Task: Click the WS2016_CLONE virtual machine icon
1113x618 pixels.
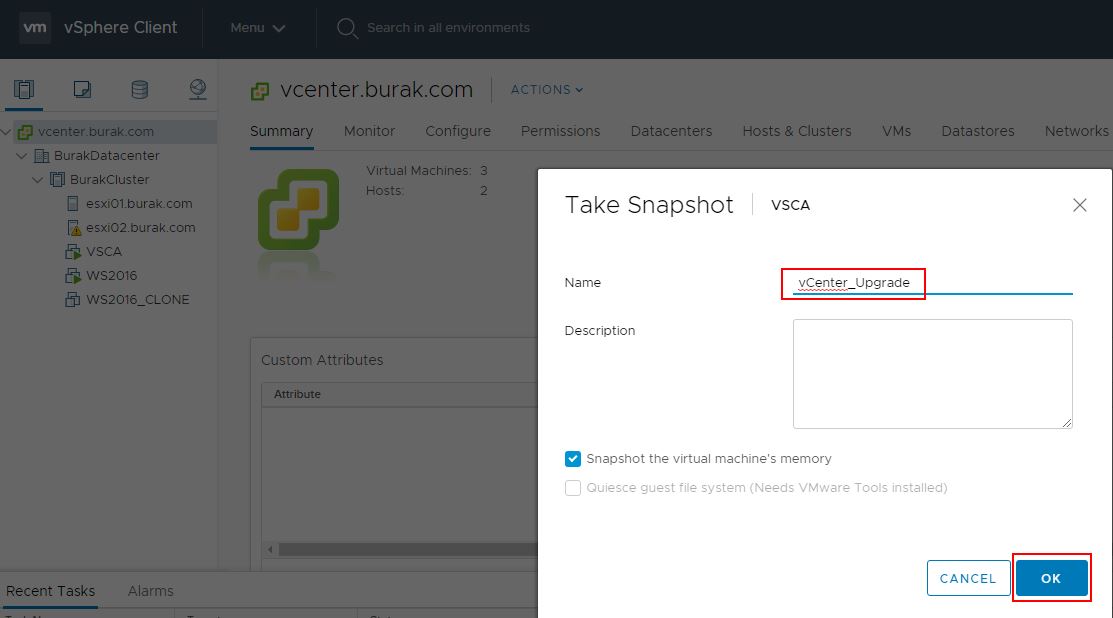Action: coord(72,300)
